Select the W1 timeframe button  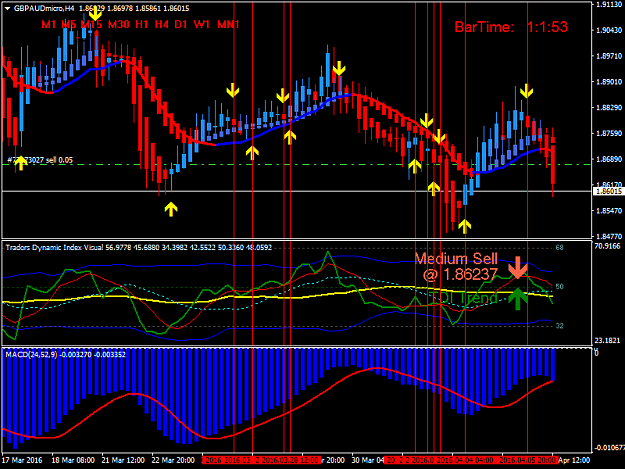[202, 25]
